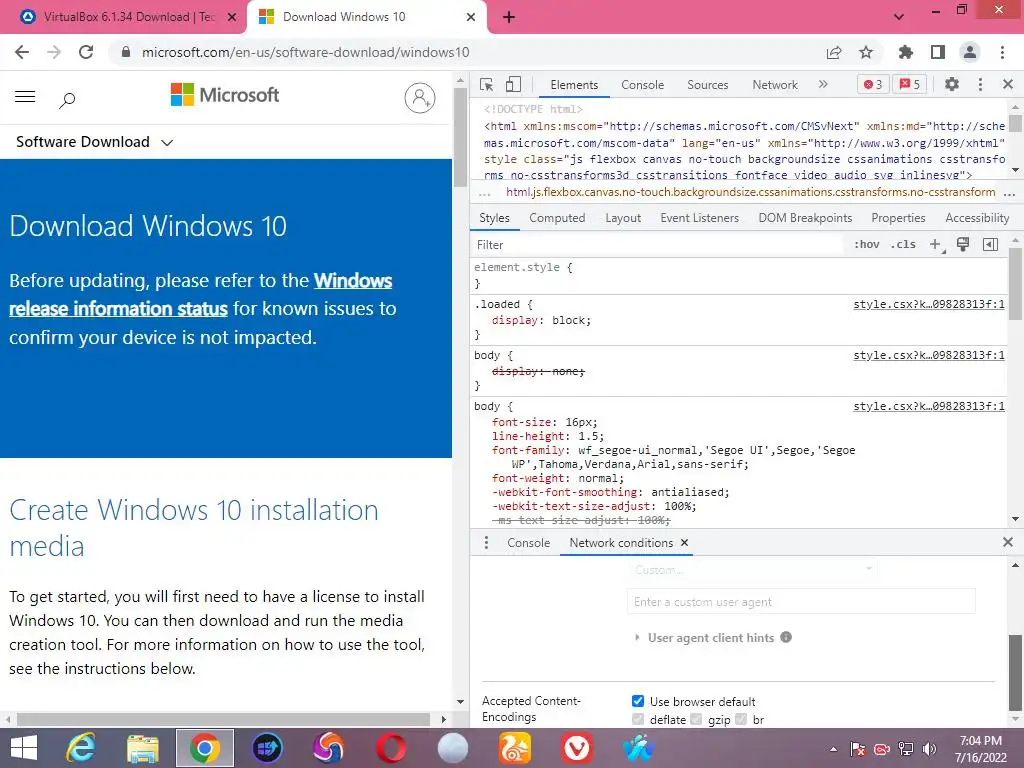
Task: Switch to the Sources tab
Action: pyautogui.click(x=707, y=85)
